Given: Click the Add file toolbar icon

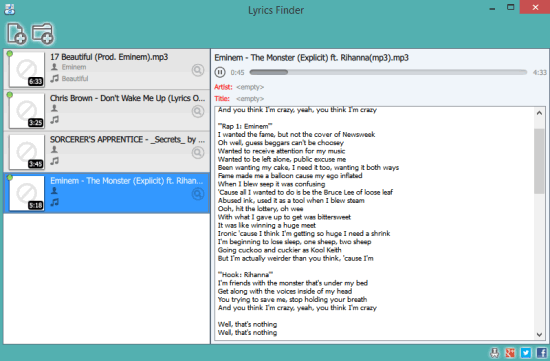Looking at the screenshot, I should coord(16,34).
